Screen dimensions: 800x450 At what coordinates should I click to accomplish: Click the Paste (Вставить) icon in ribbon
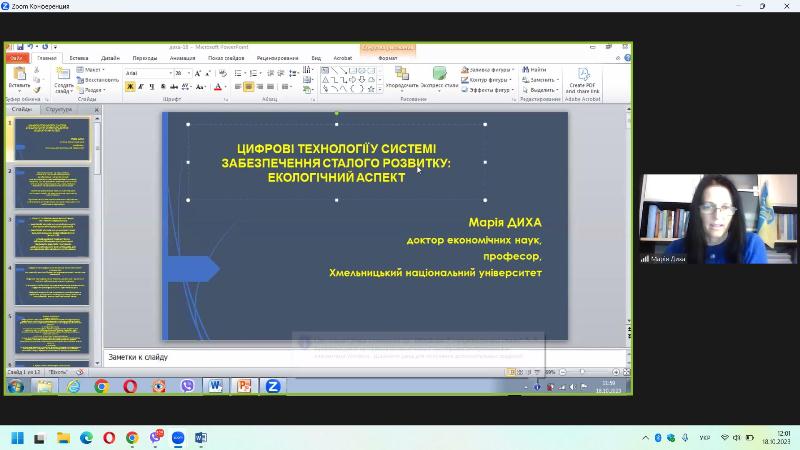pos(18,75)
